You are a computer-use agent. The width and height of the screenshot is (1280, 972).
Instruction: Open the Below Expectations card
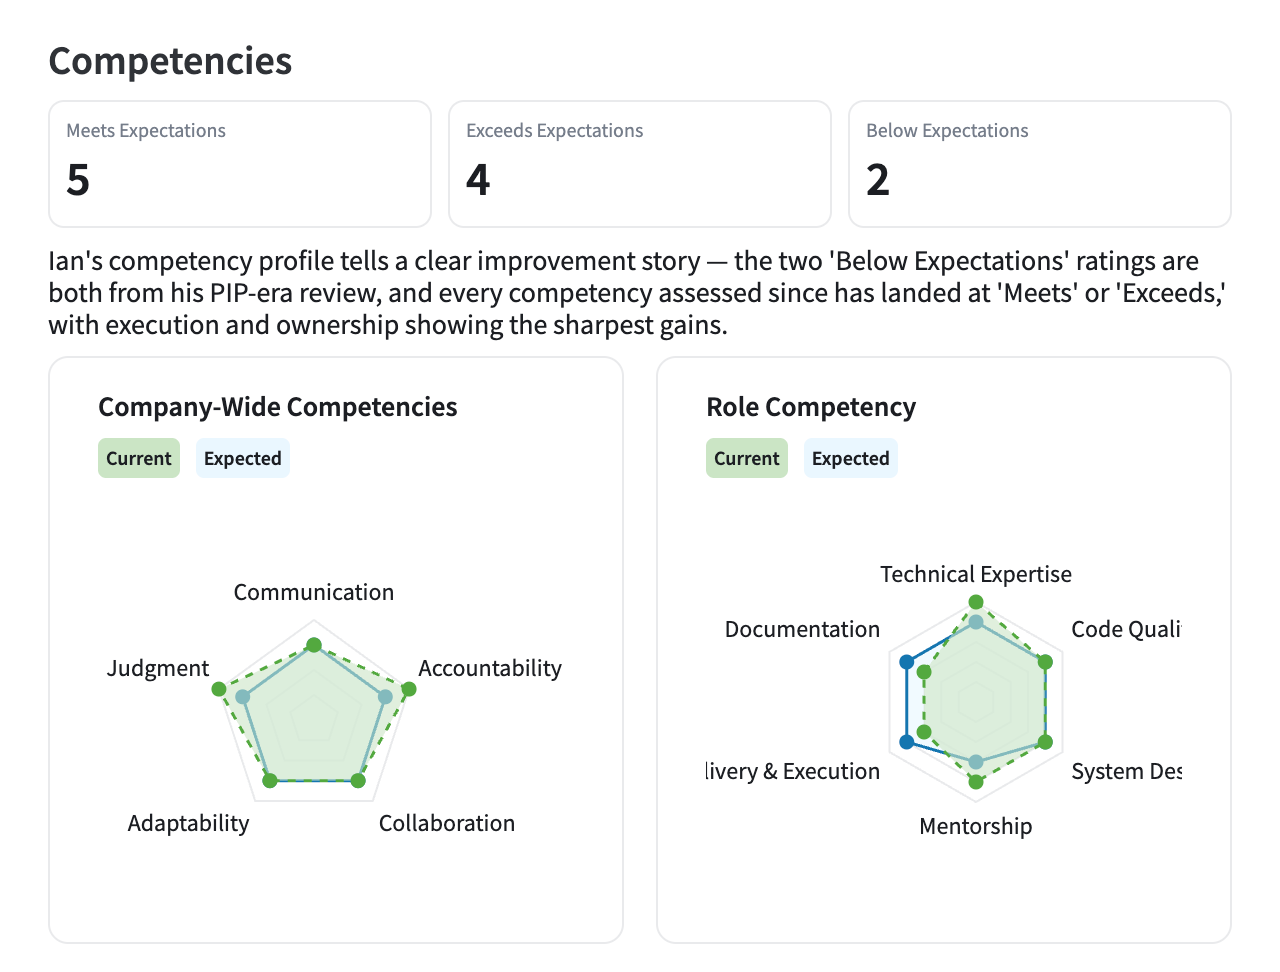[x=1040, y=164]
